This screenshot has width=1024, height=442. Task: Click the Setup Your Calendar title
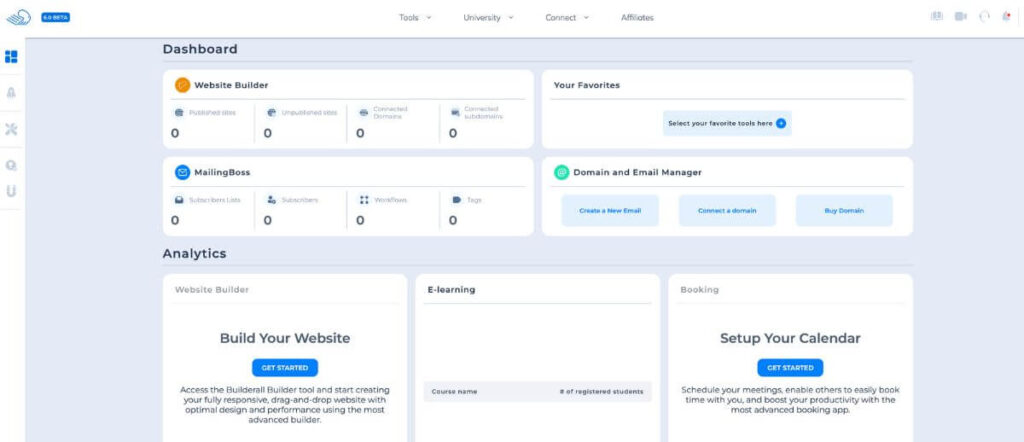790,338
